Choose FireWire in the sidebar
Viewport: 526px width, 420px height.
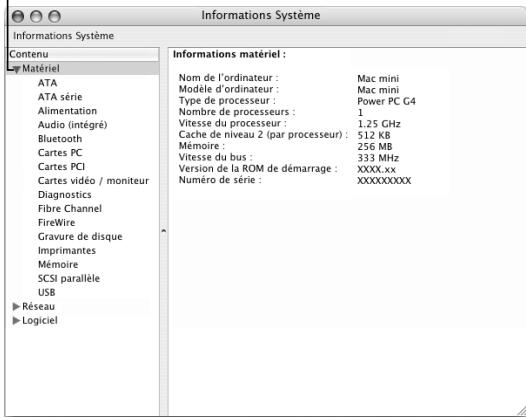pyautogui.click(x=56, y=222)
